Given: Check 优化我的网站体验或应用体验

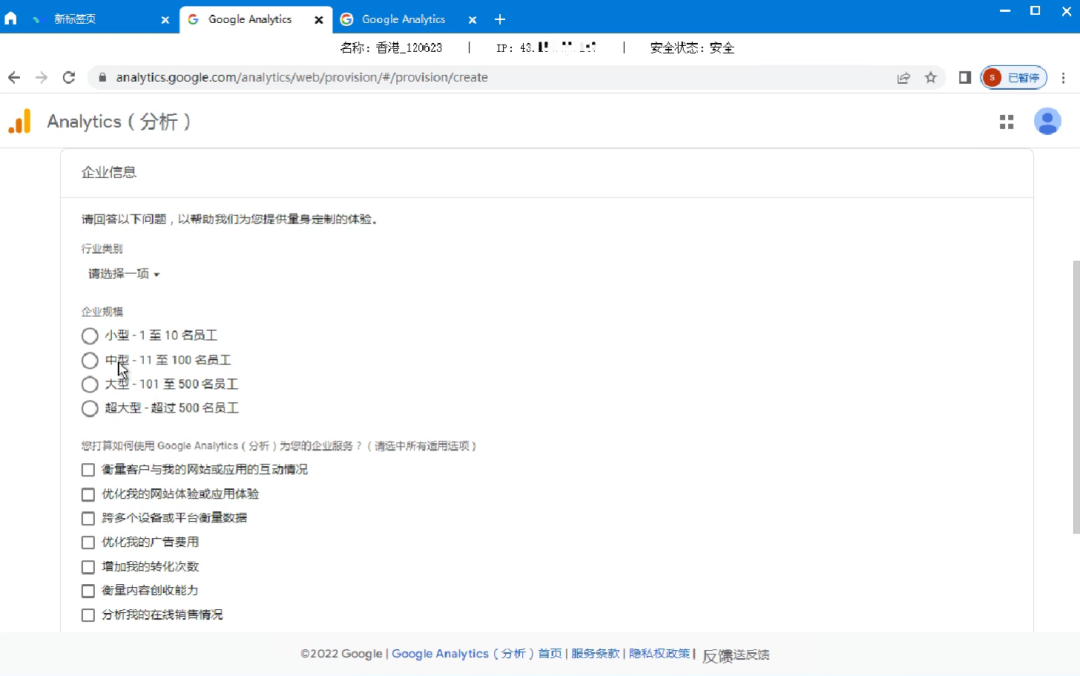Looking at the screenshot, I should (88, 494).
